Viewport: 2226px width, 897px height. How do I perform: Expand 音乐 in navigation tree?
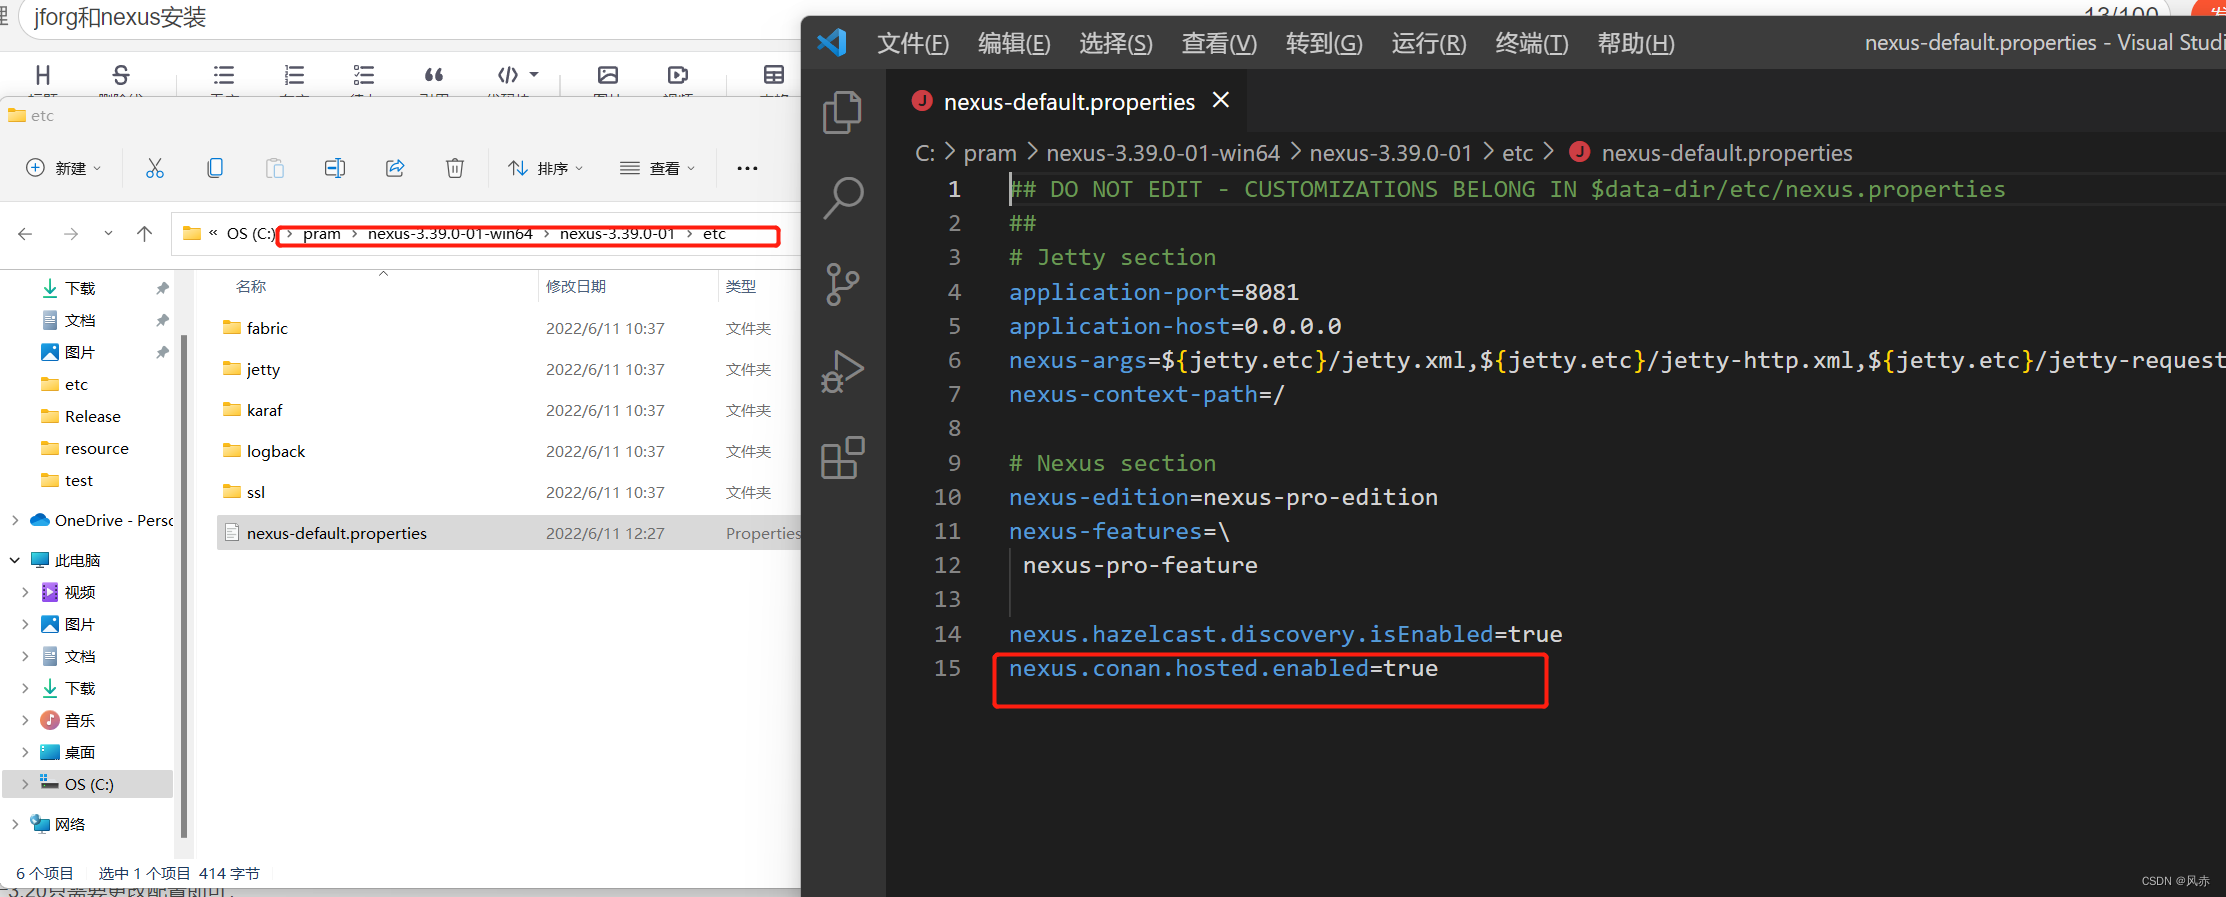(x=25, y=720)
